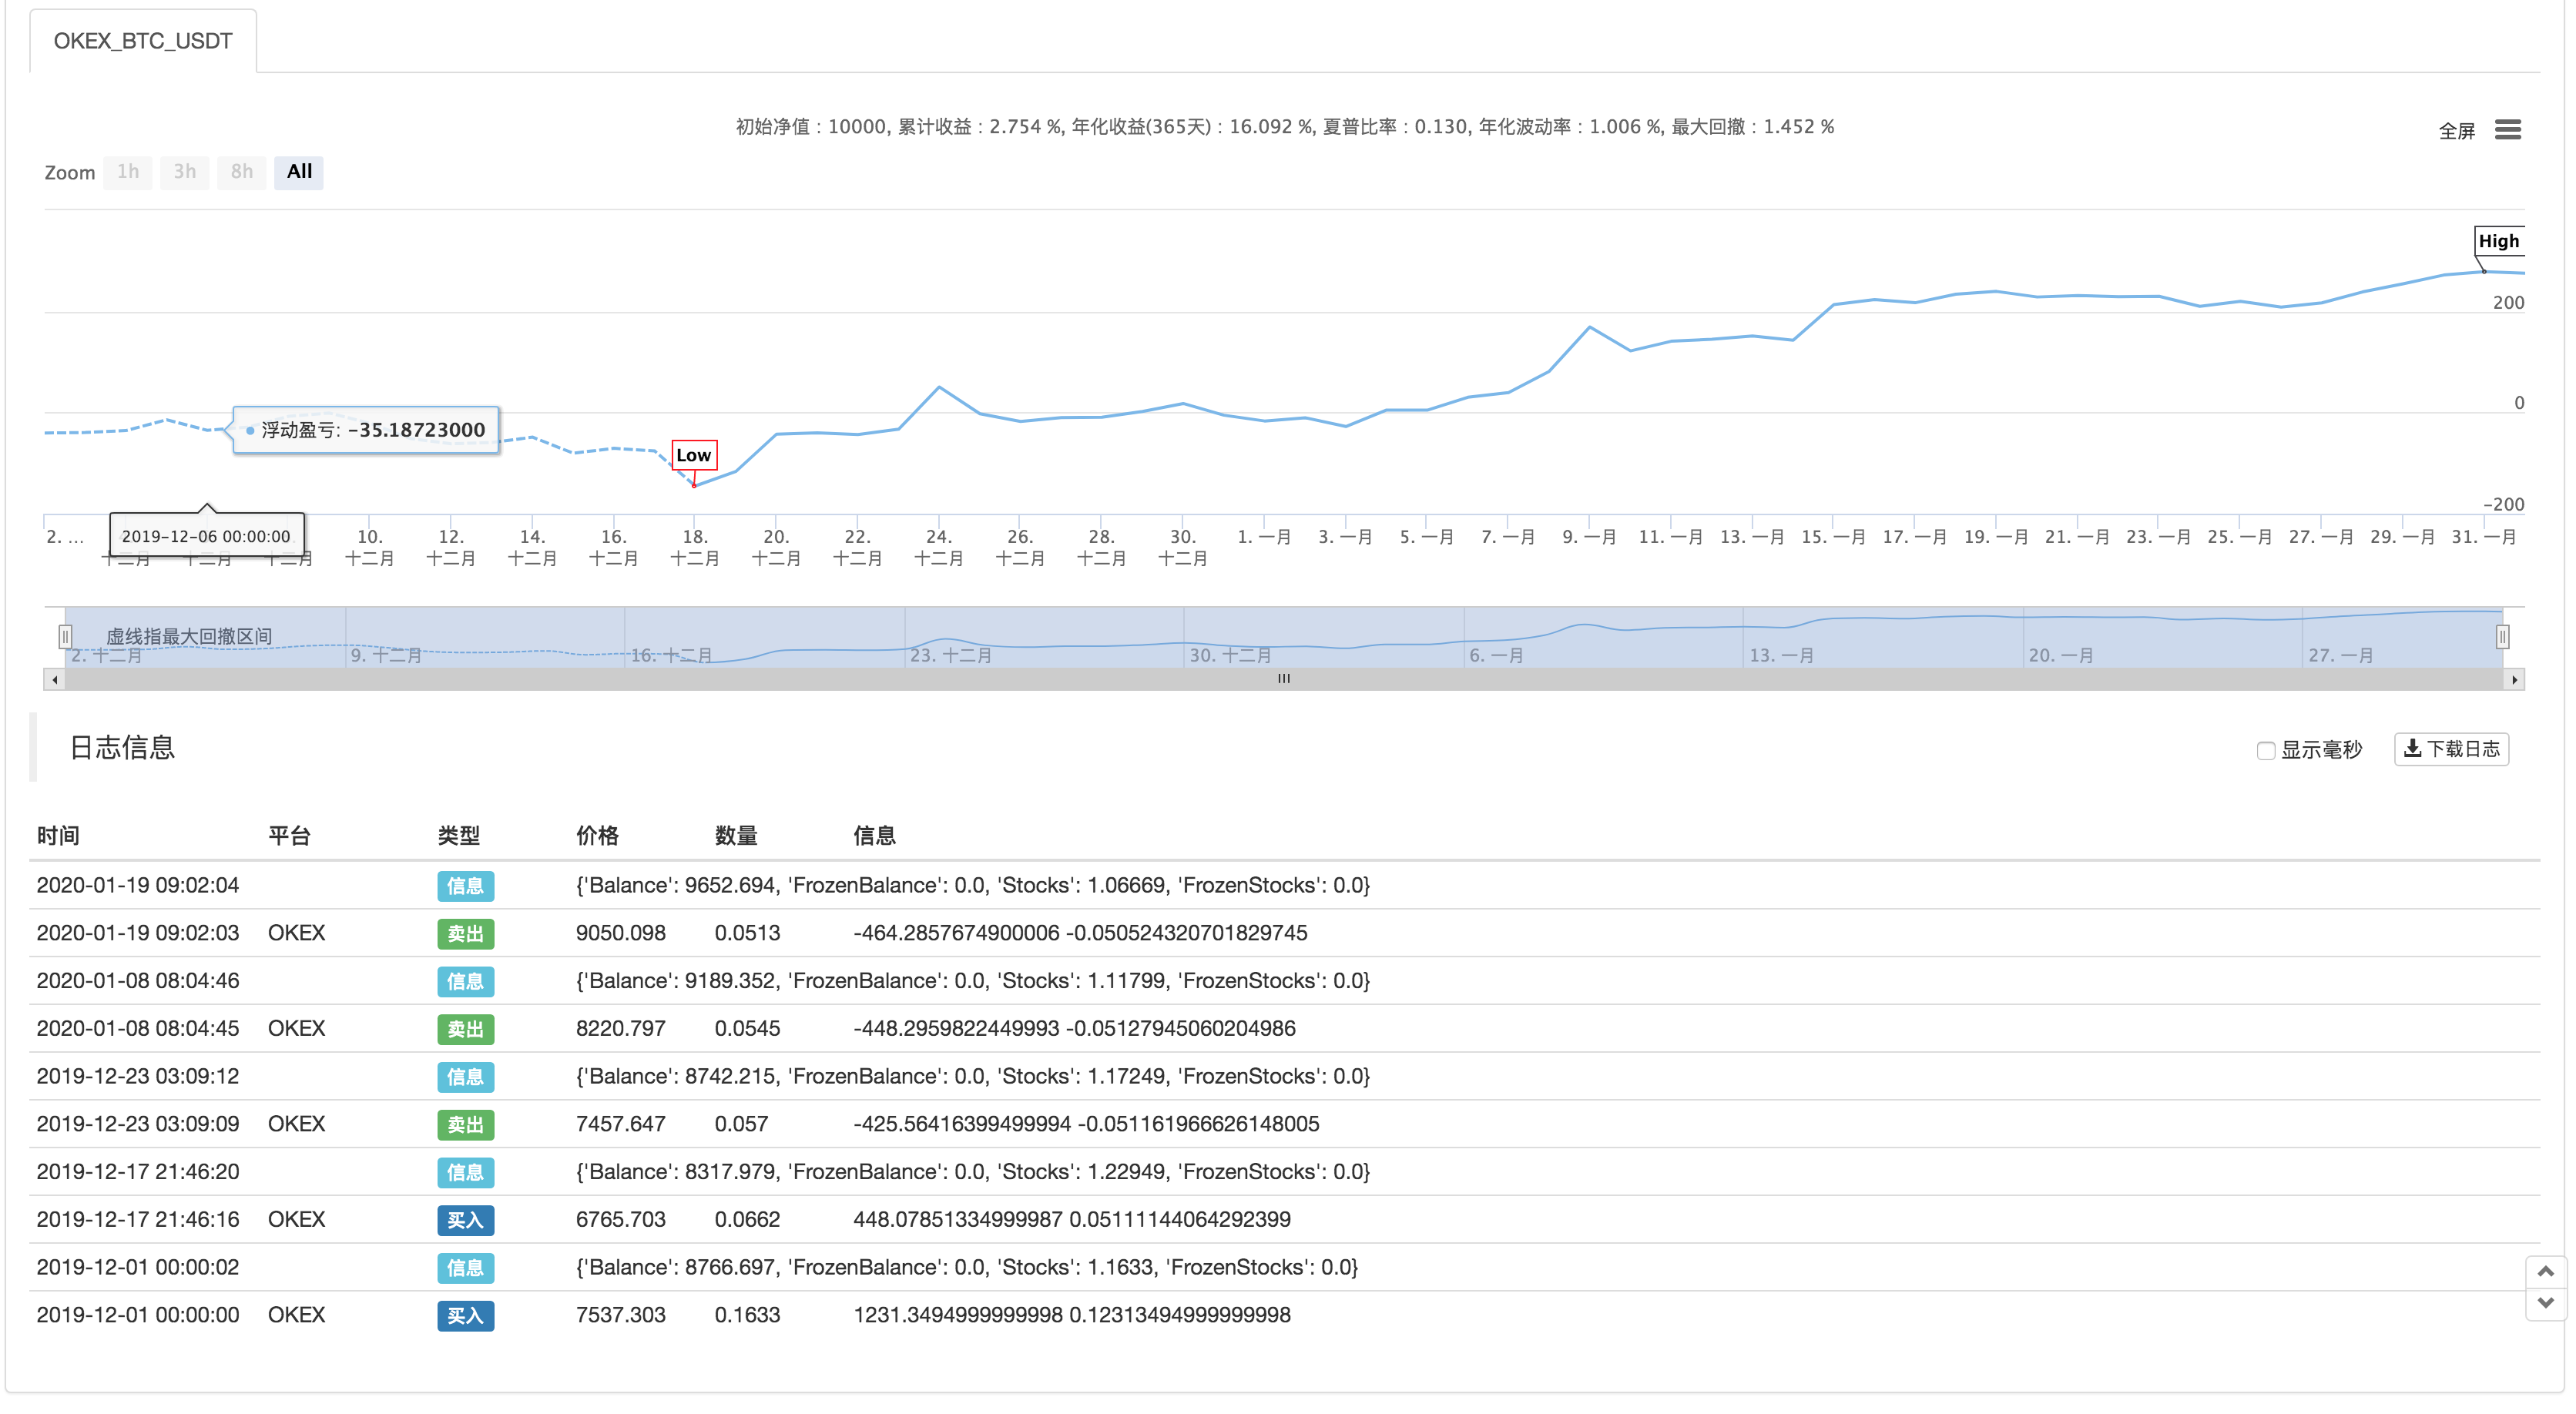Click the balance info text with Balance 9652.694
This screenshot has height=1414, width=2576.
[x=973, y=886]
